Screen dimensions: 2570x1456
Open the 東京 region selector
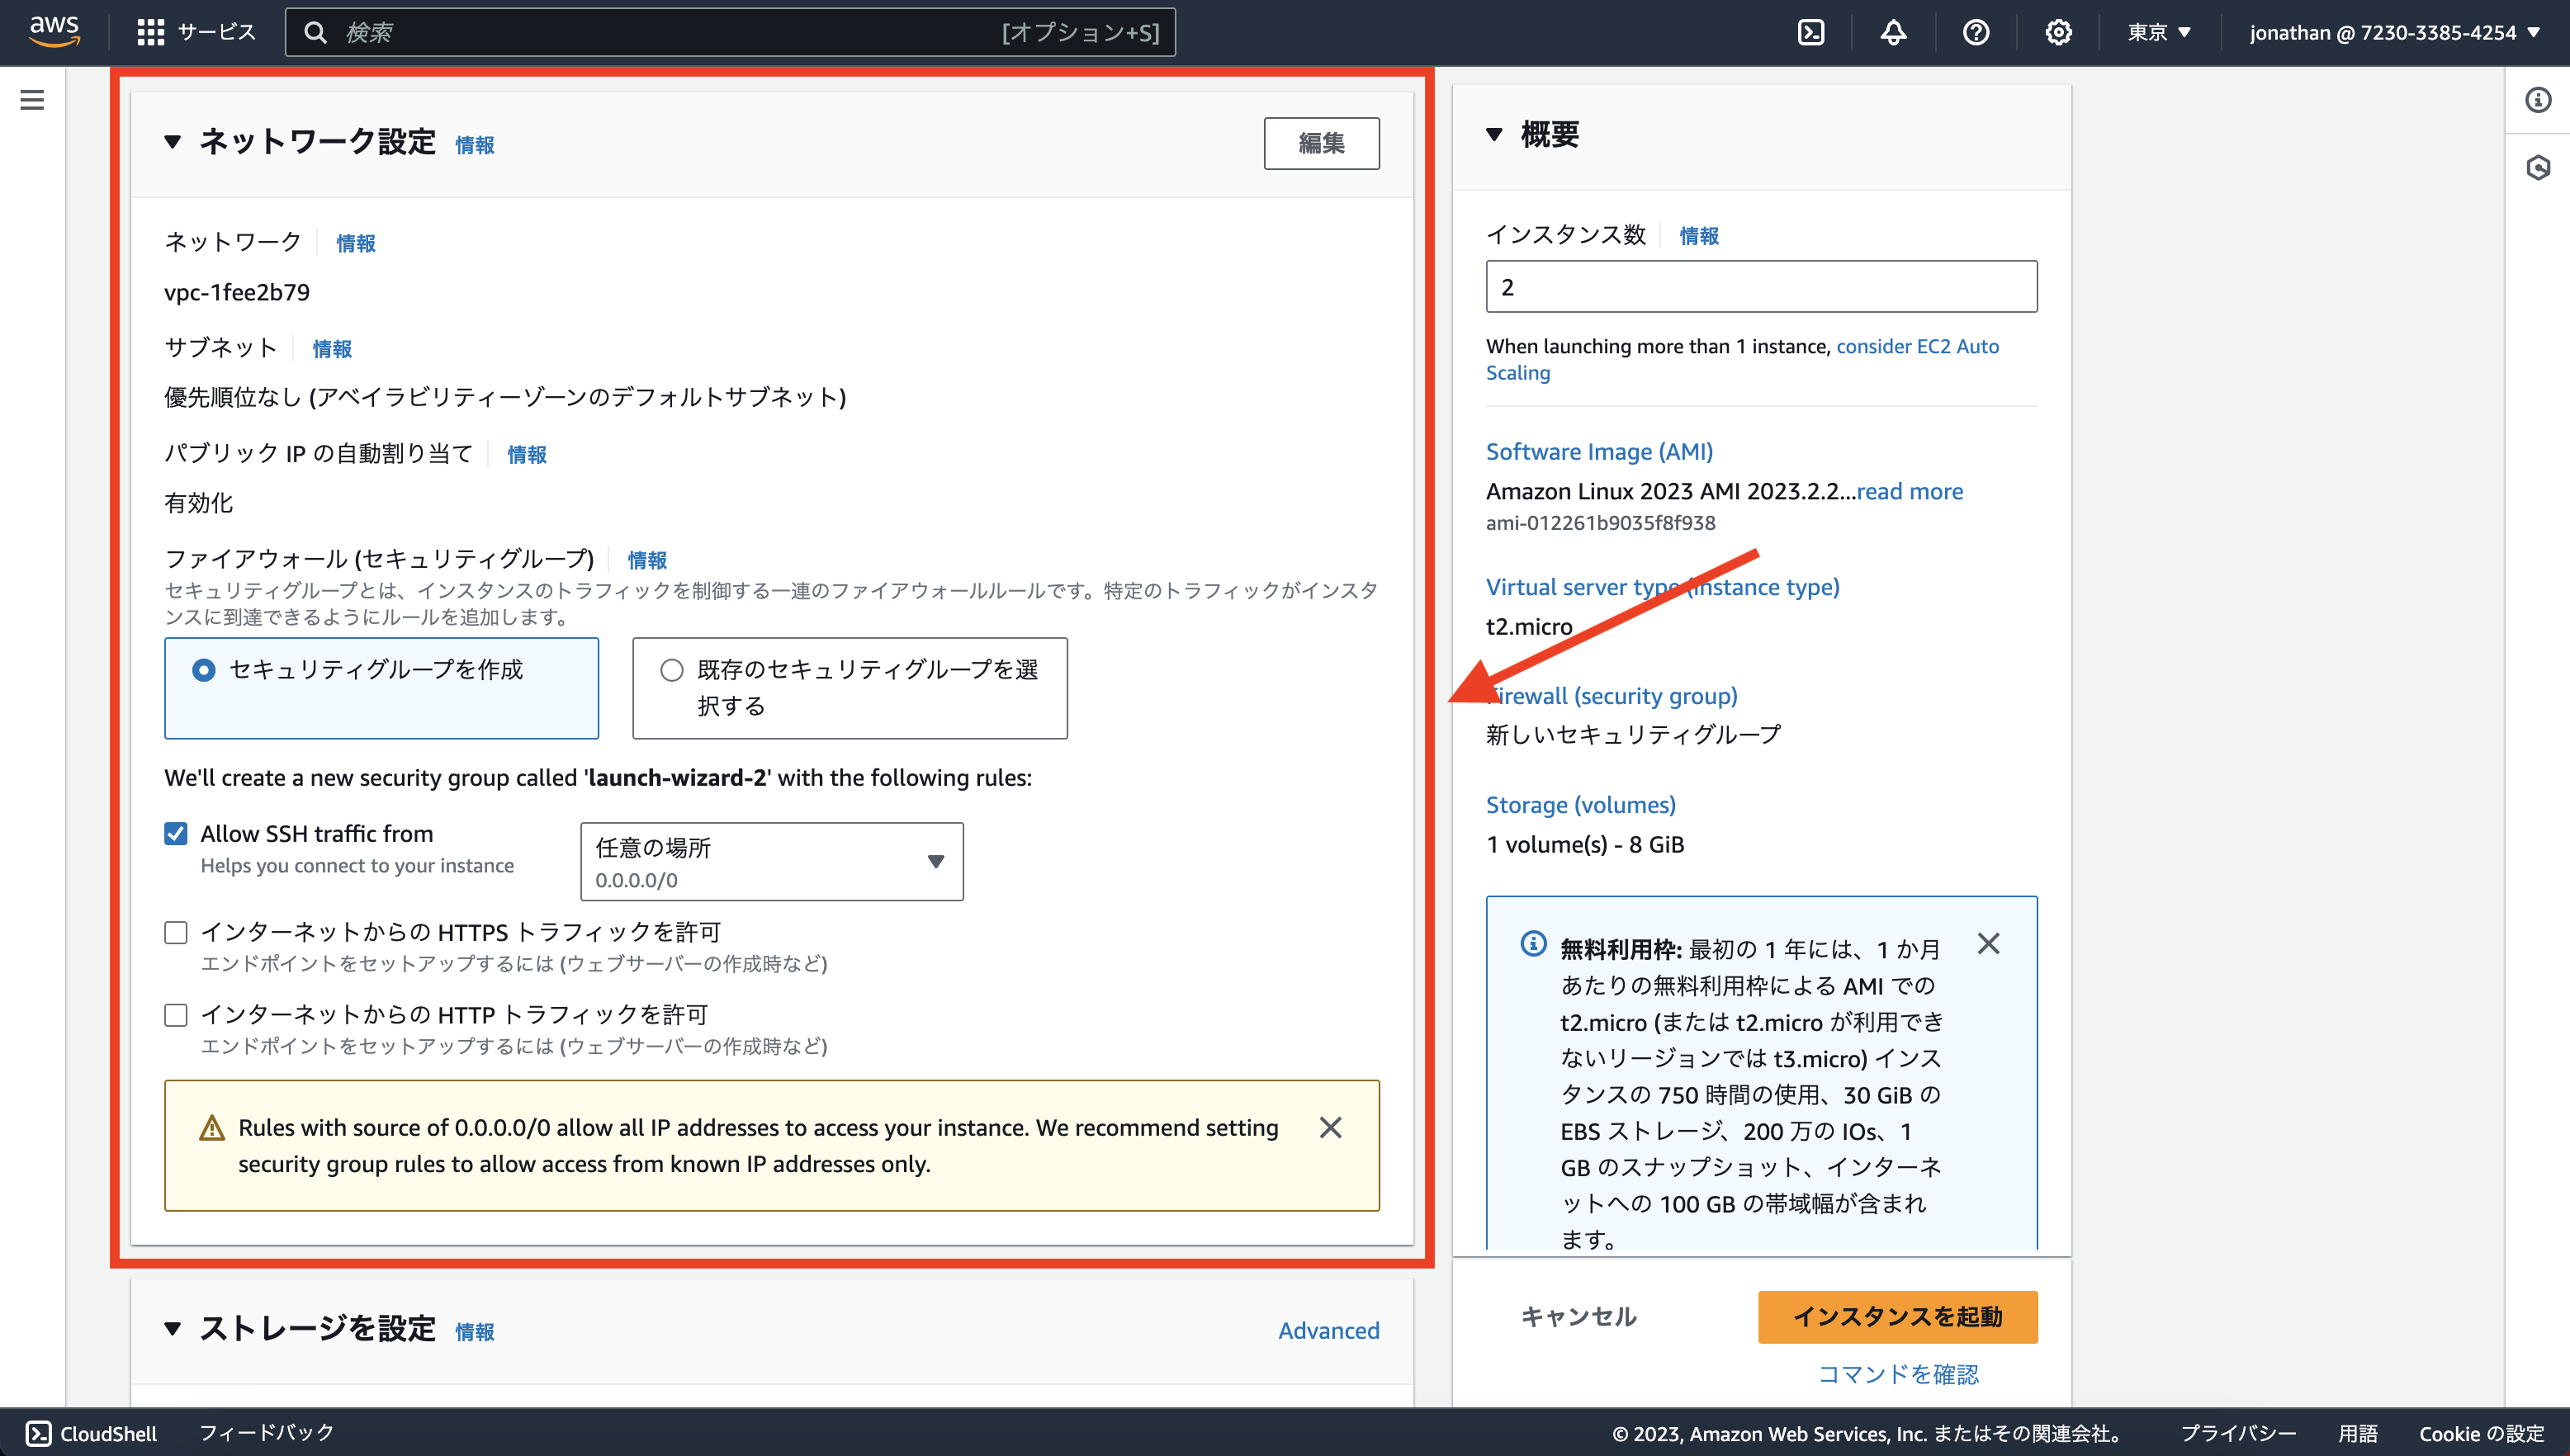click(x=2158, y=31)
